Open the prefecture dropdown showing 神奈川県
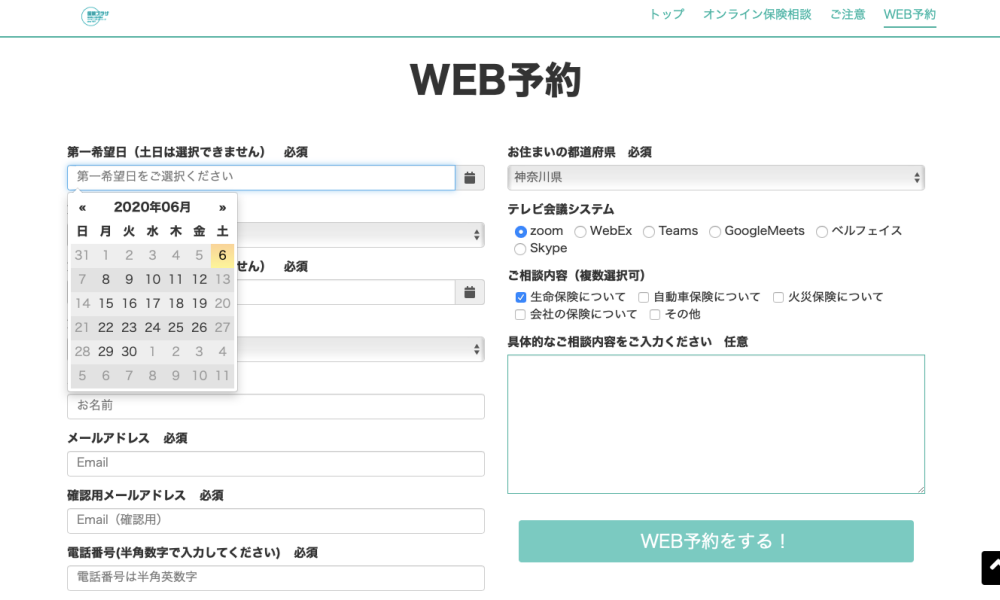This screenshot has height=600, width=1000. pyautogui.click(x=715, y=177)
